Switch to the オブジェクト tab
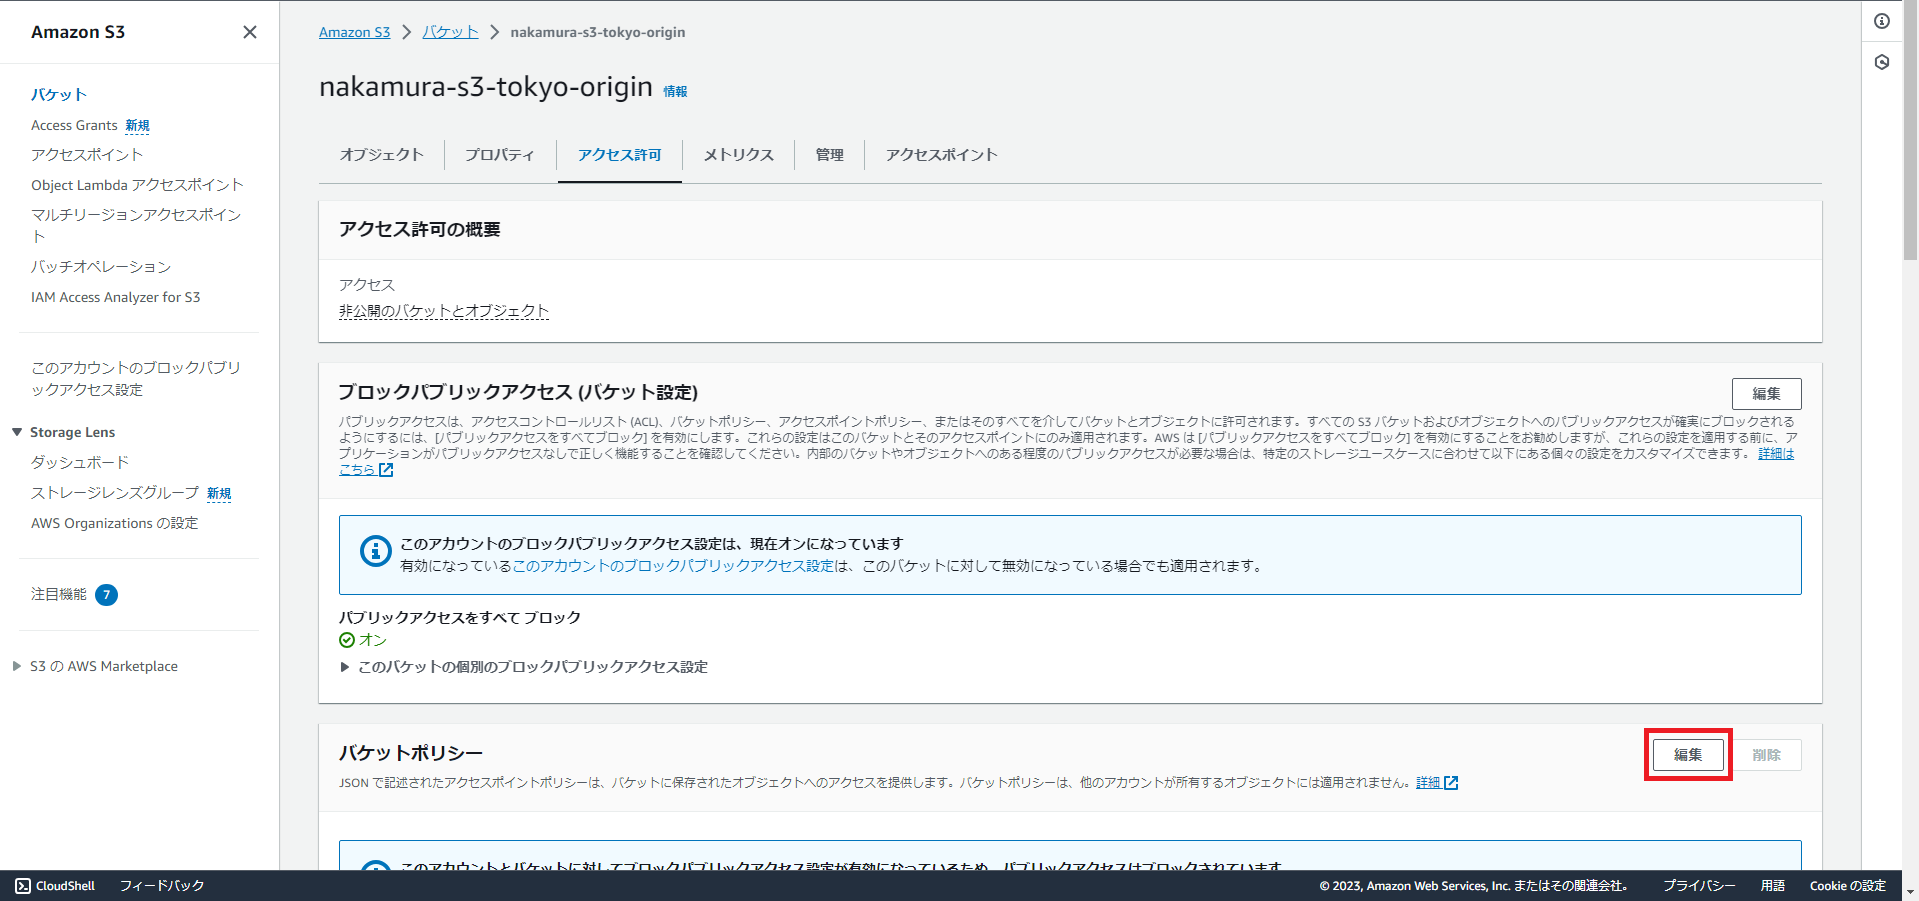The height and width of the screenshot is (901, 1919). 381,155
